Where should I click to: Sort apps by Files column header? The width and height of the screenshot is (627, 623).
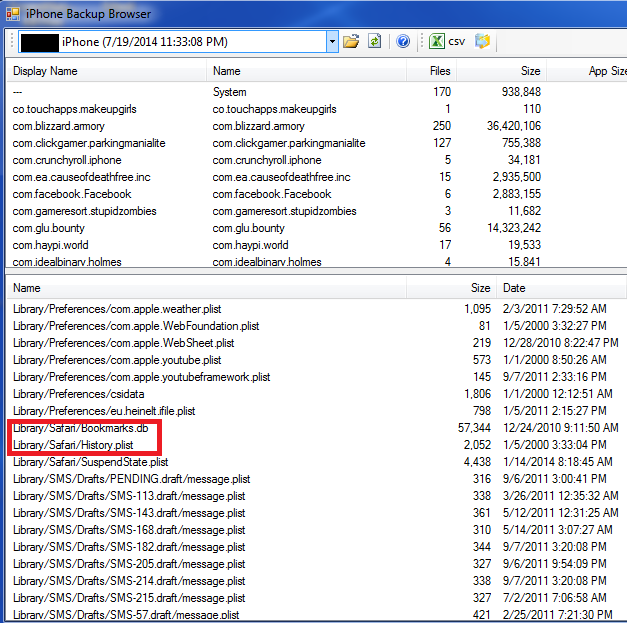tap(431, 71)
